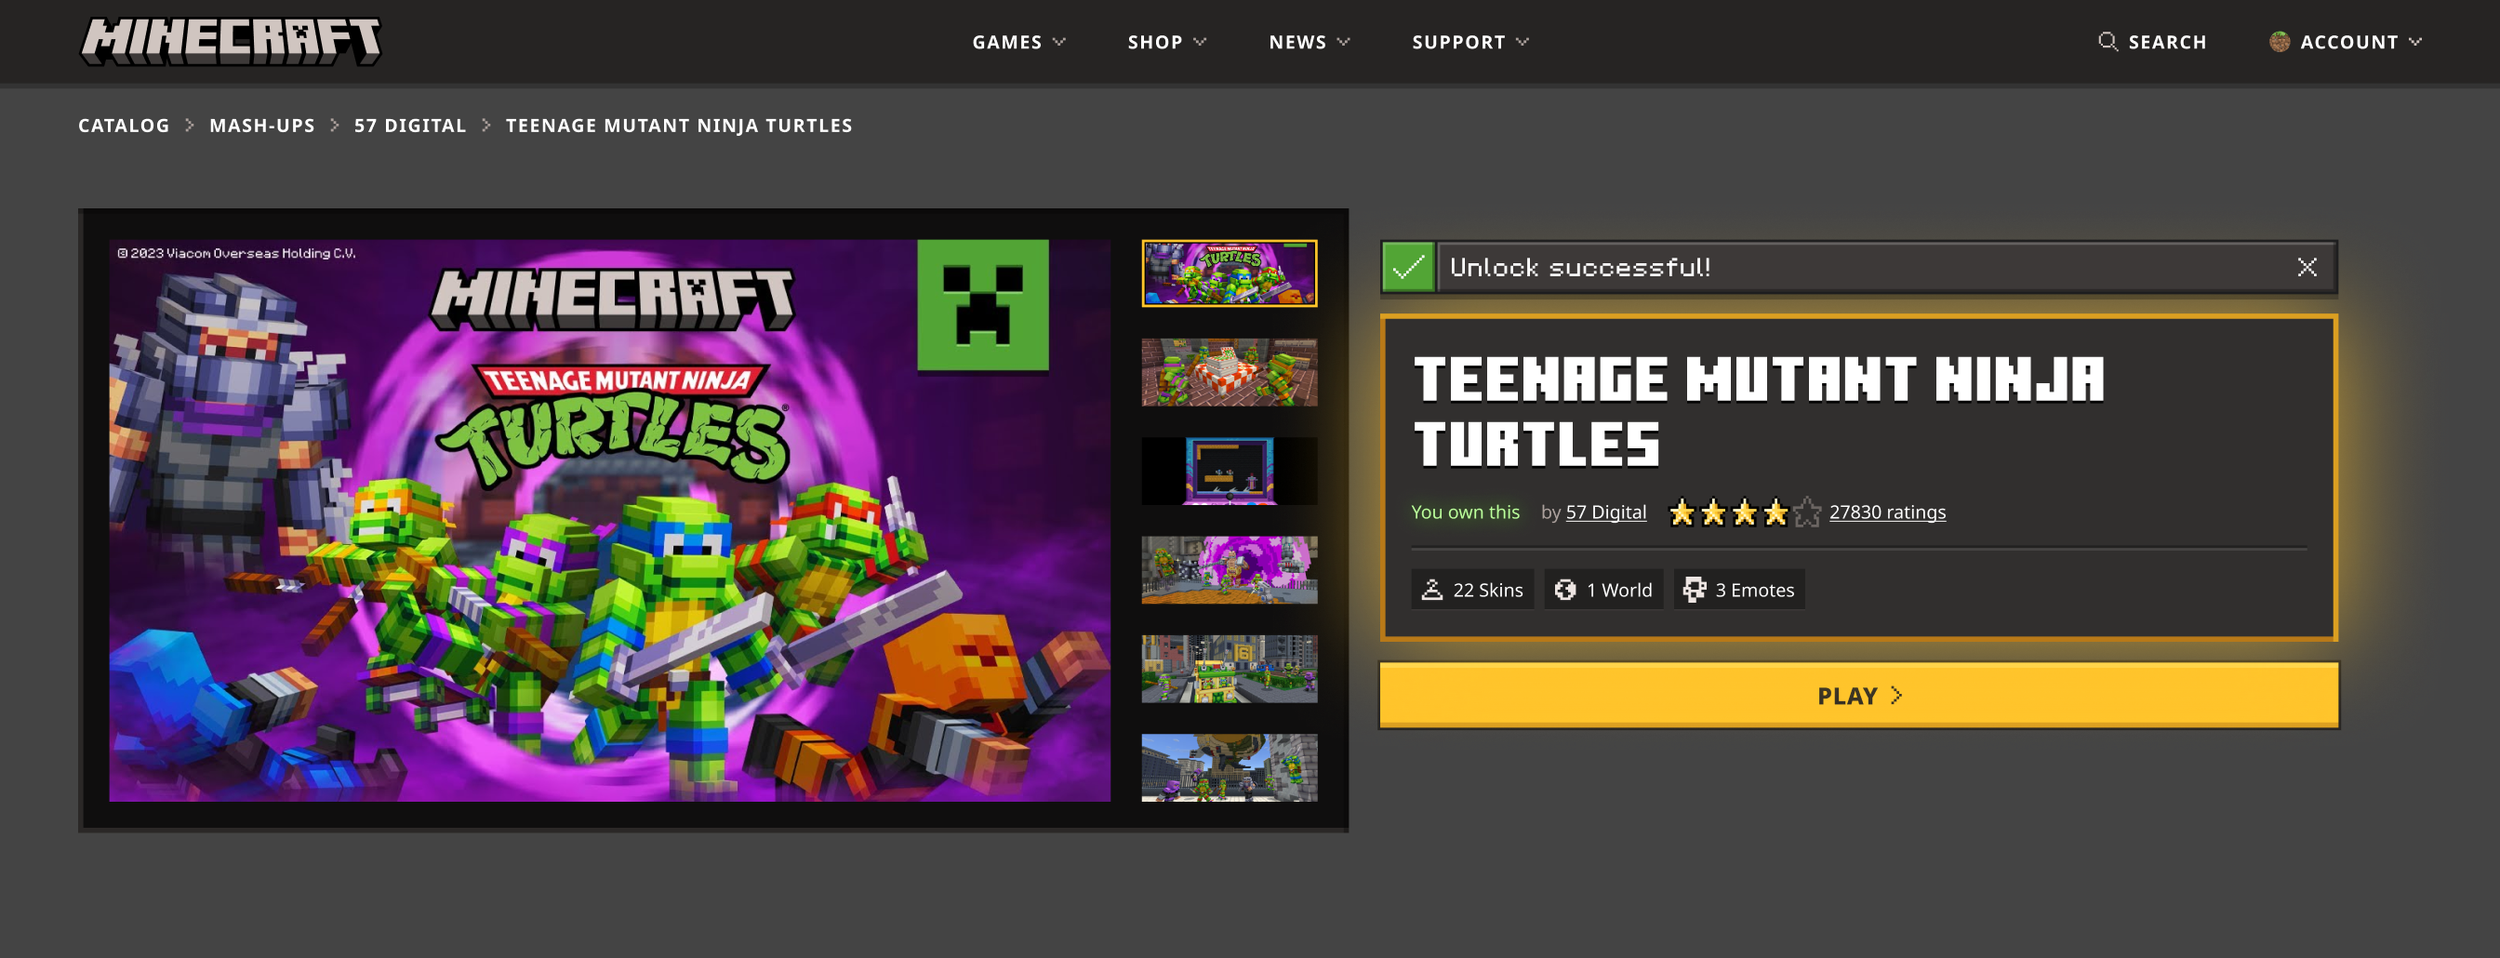The image size is (2500, 958).
Task: Click the skins person icon
Action: (1432, 590)
